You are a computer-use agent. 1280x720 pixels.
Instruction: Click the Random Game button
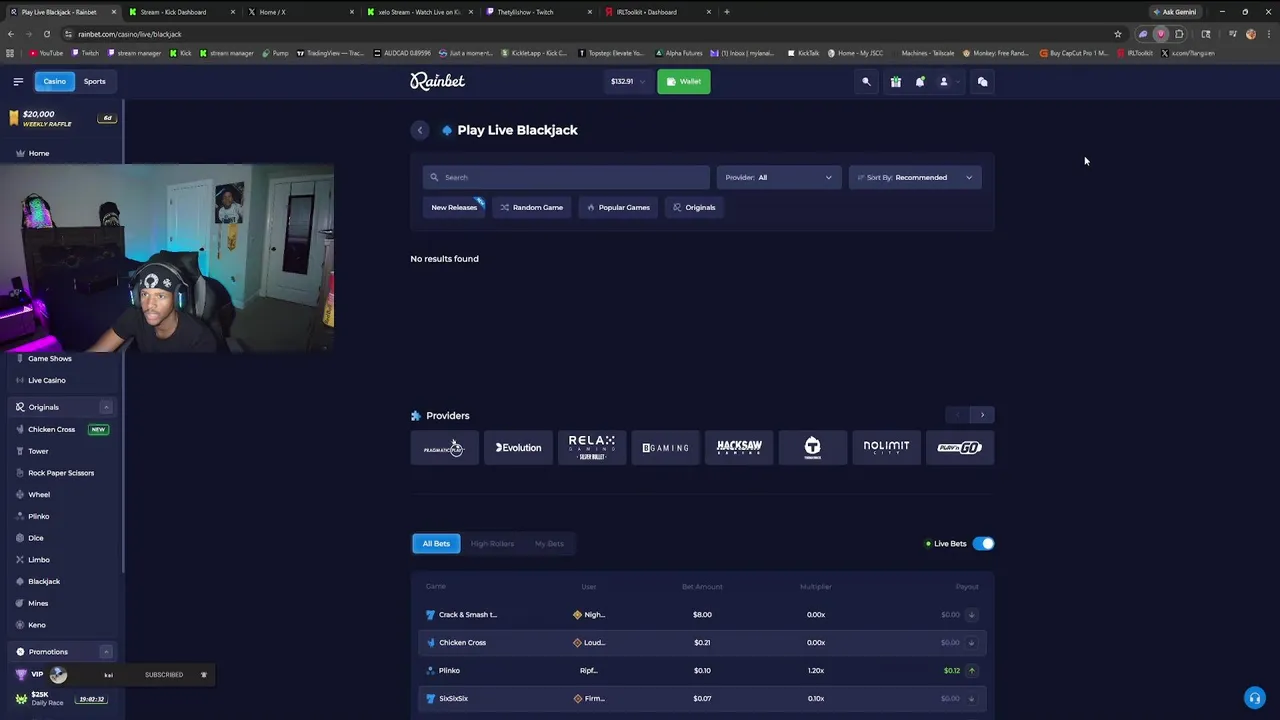tap(532, 207)
